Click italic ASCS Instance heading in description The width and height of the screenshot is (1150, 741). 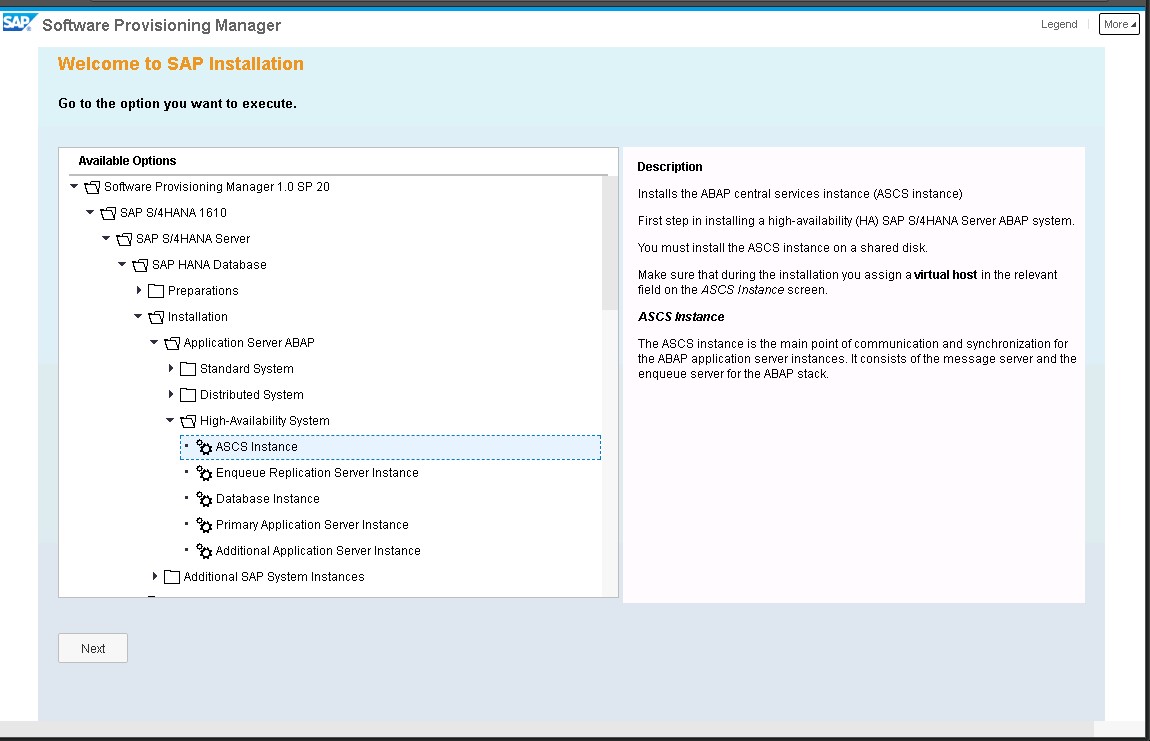[681, 317]
